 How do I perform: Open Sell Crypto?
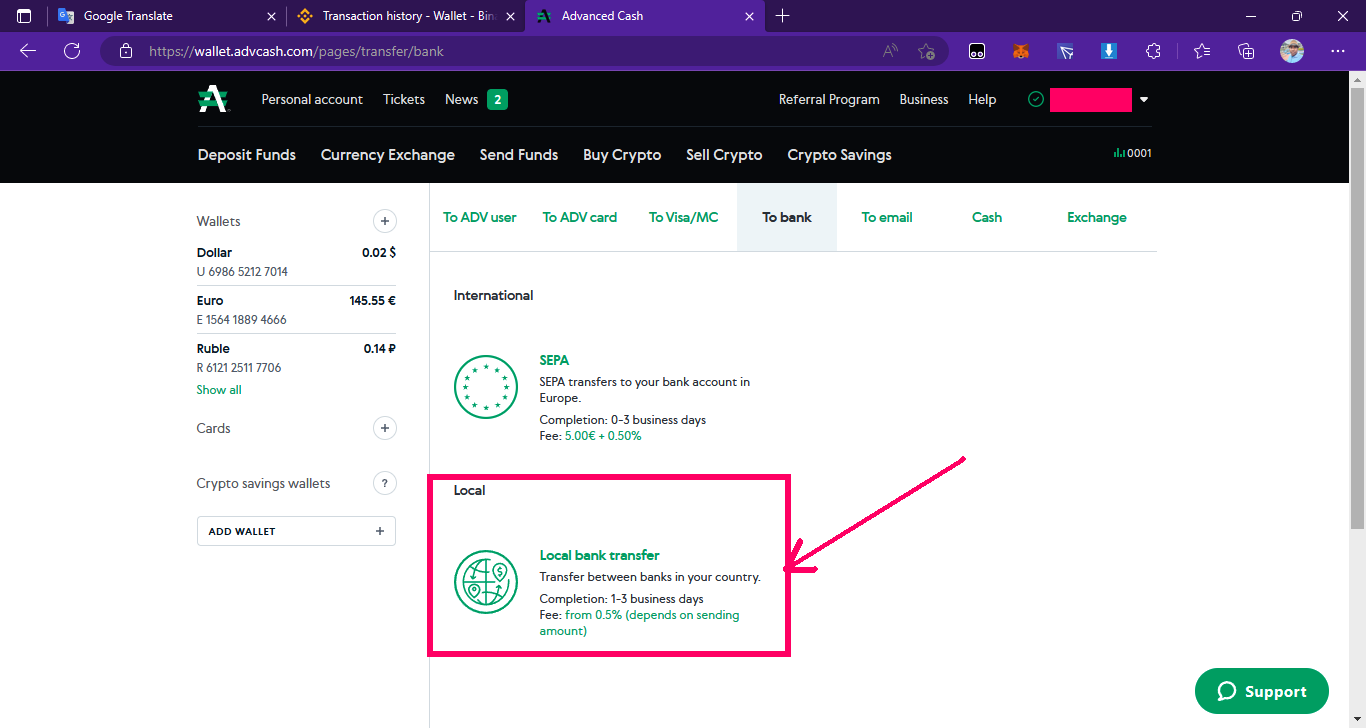[724, 155]
